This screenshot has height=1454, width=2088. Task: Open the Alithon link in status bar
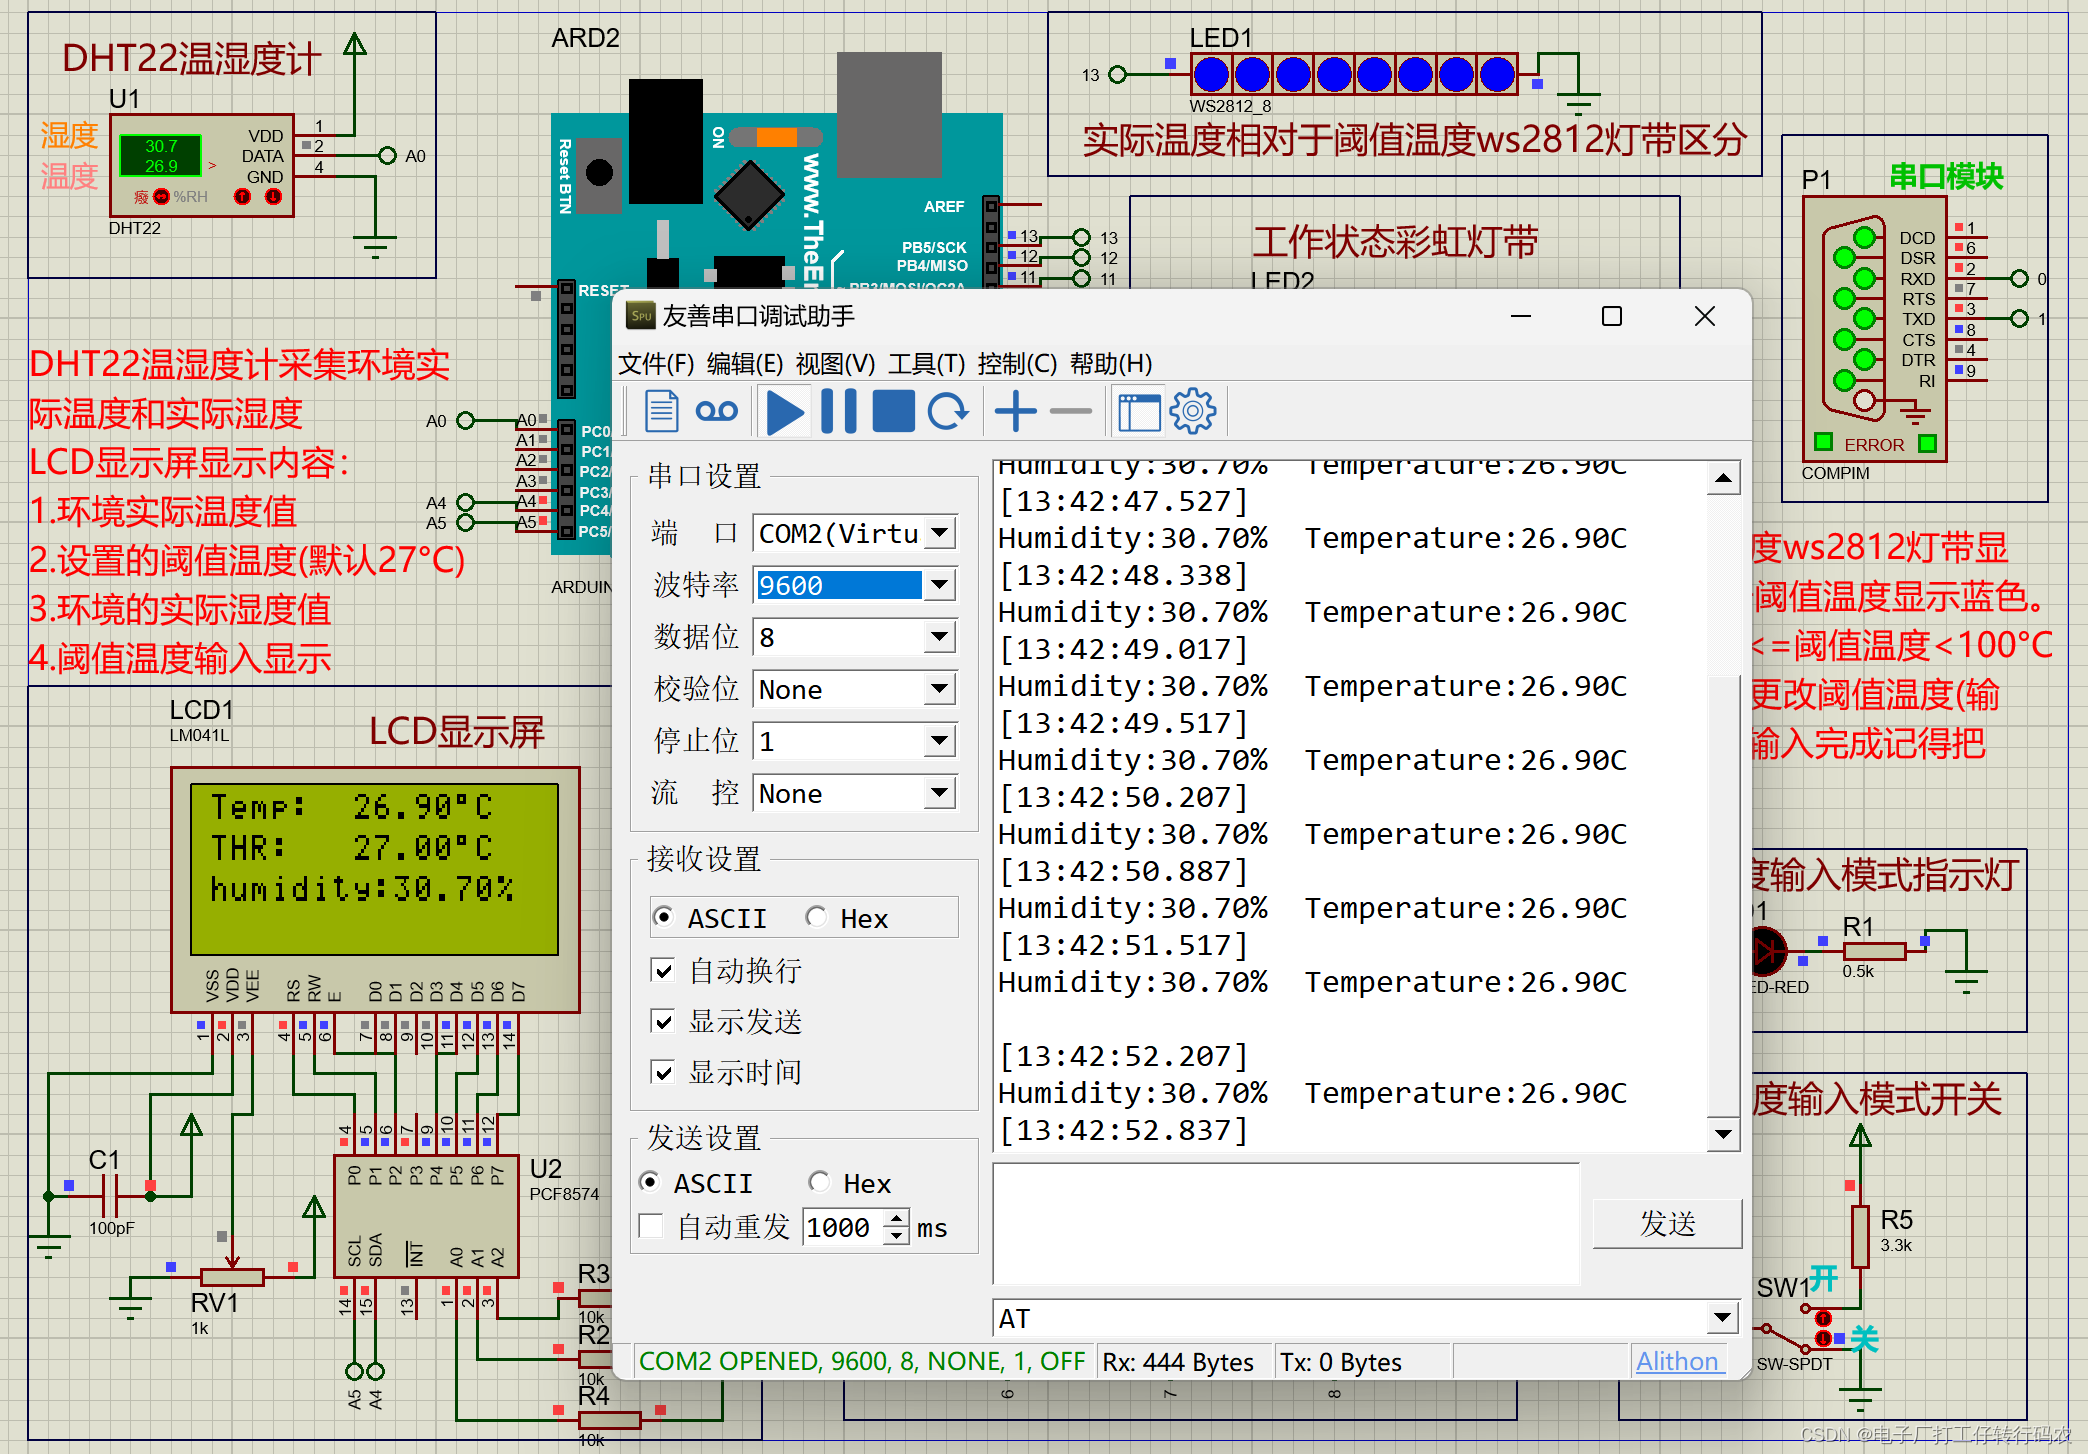[x=1677, y=1361]
